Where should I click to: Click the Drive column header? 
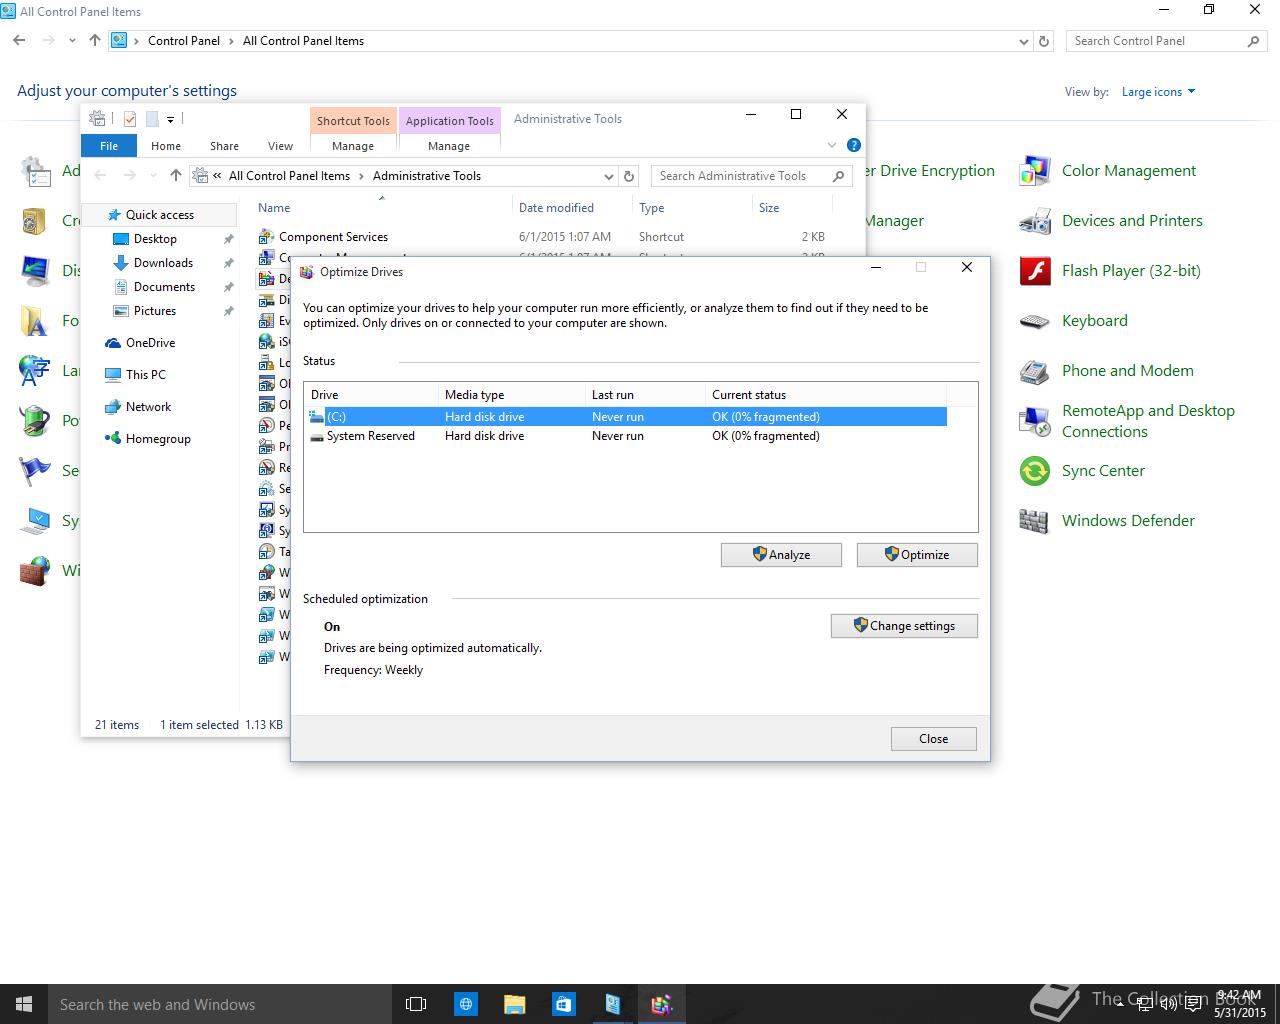371,395
